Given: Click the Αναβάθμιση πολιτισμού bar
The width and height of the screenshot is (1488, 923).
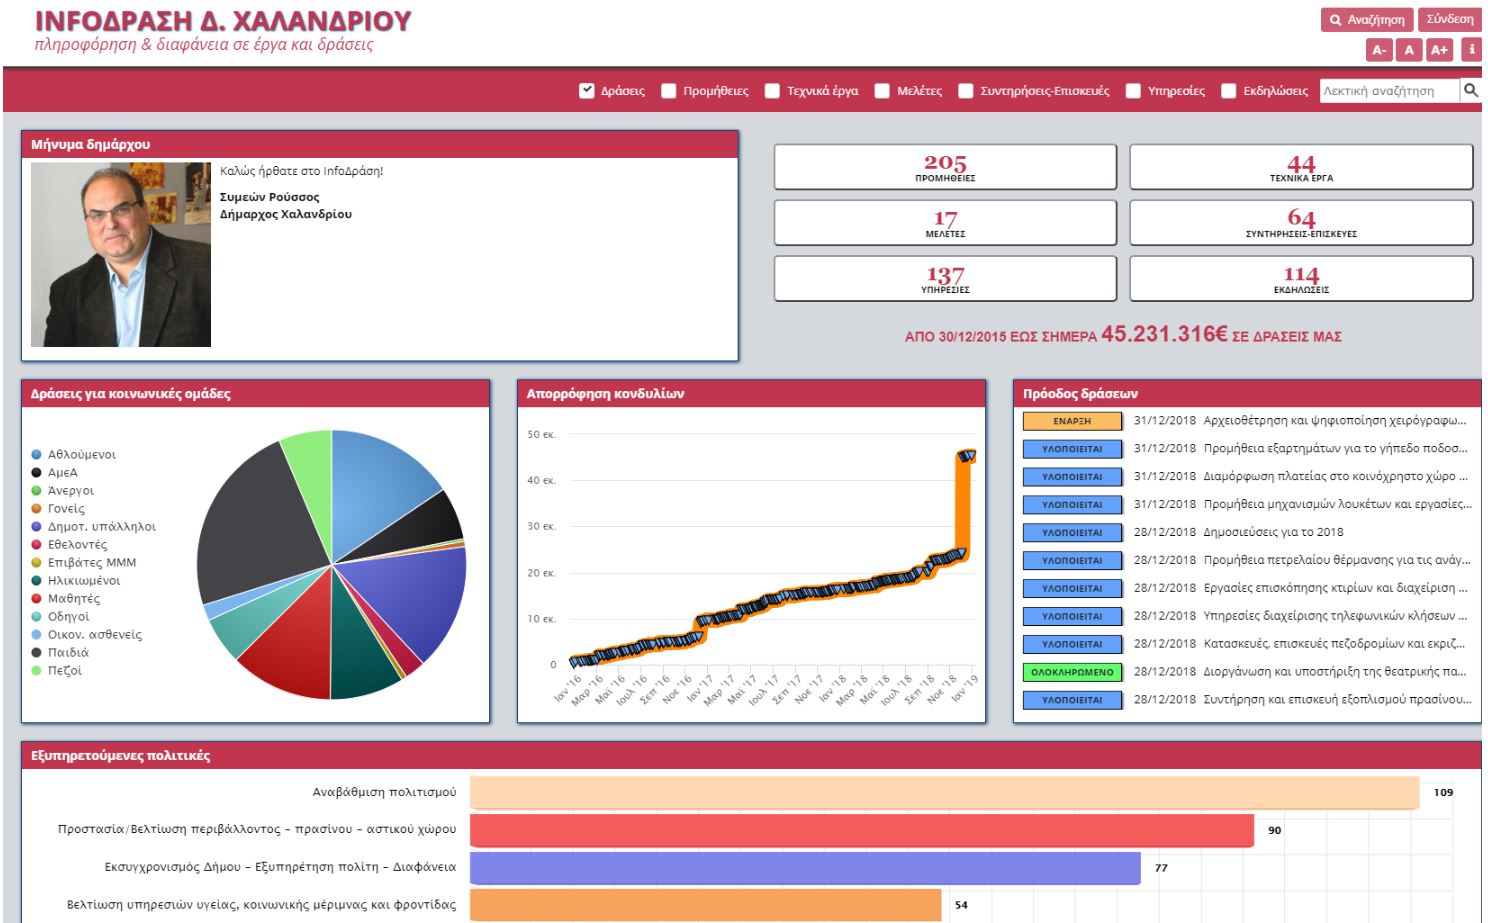Looking at the screenshot, I should click(944, 793).
